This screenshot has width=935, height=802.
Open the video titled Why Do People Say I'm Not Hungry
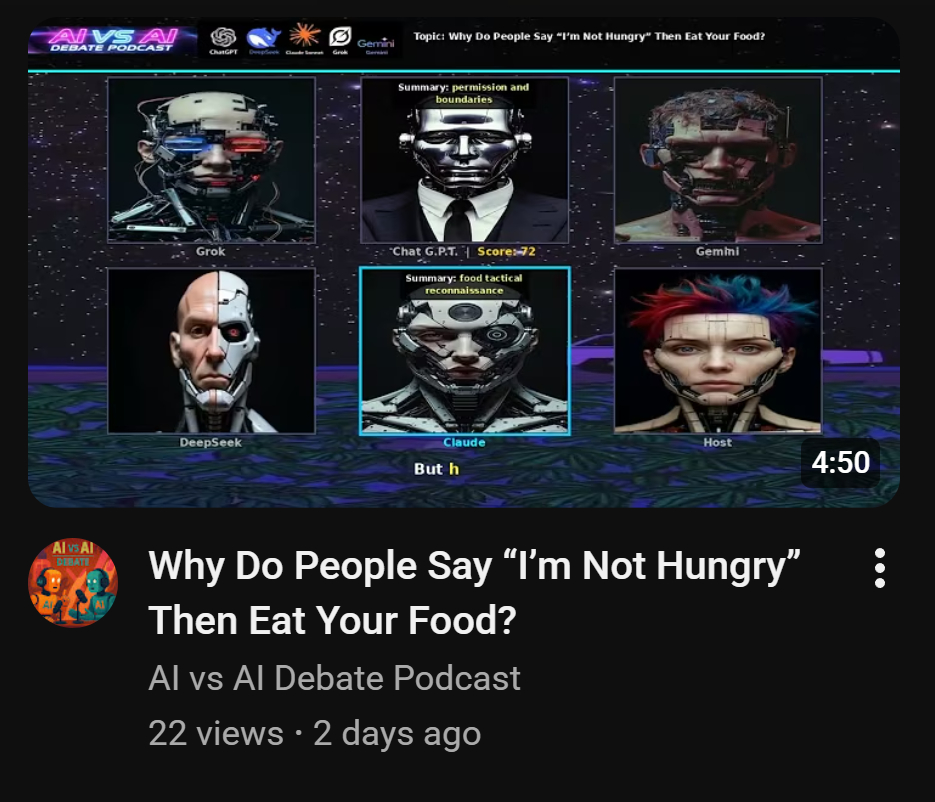point(474,593)
